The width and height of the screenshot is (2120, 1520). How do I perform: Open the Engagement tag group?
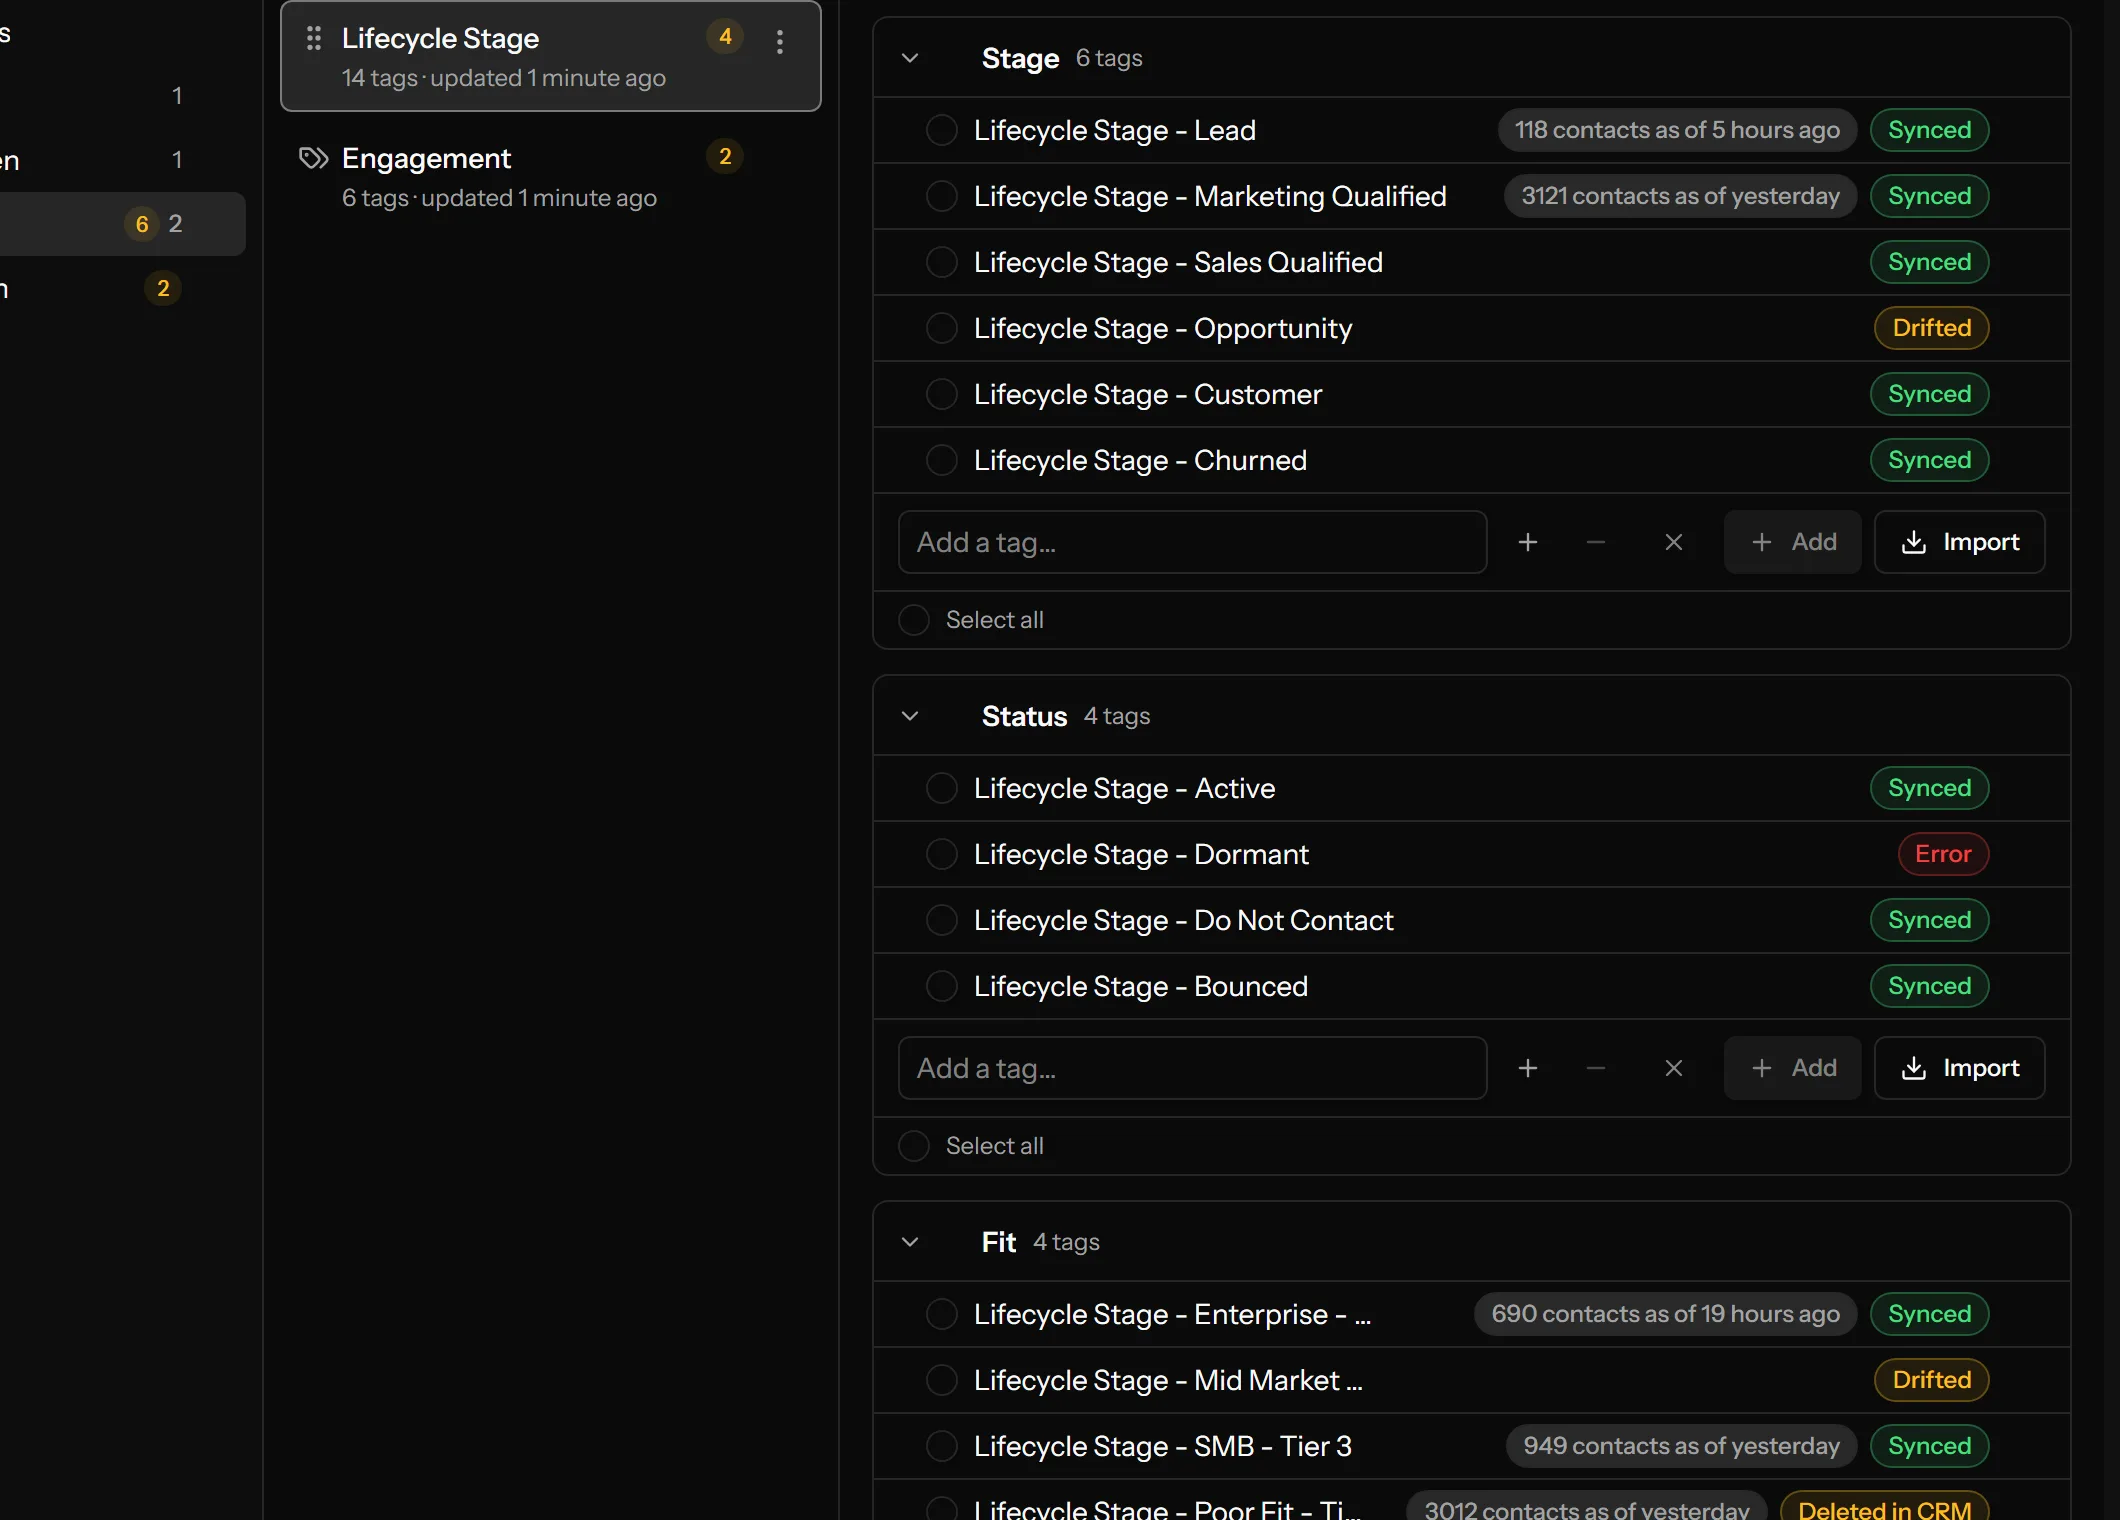tap(551, 176)
